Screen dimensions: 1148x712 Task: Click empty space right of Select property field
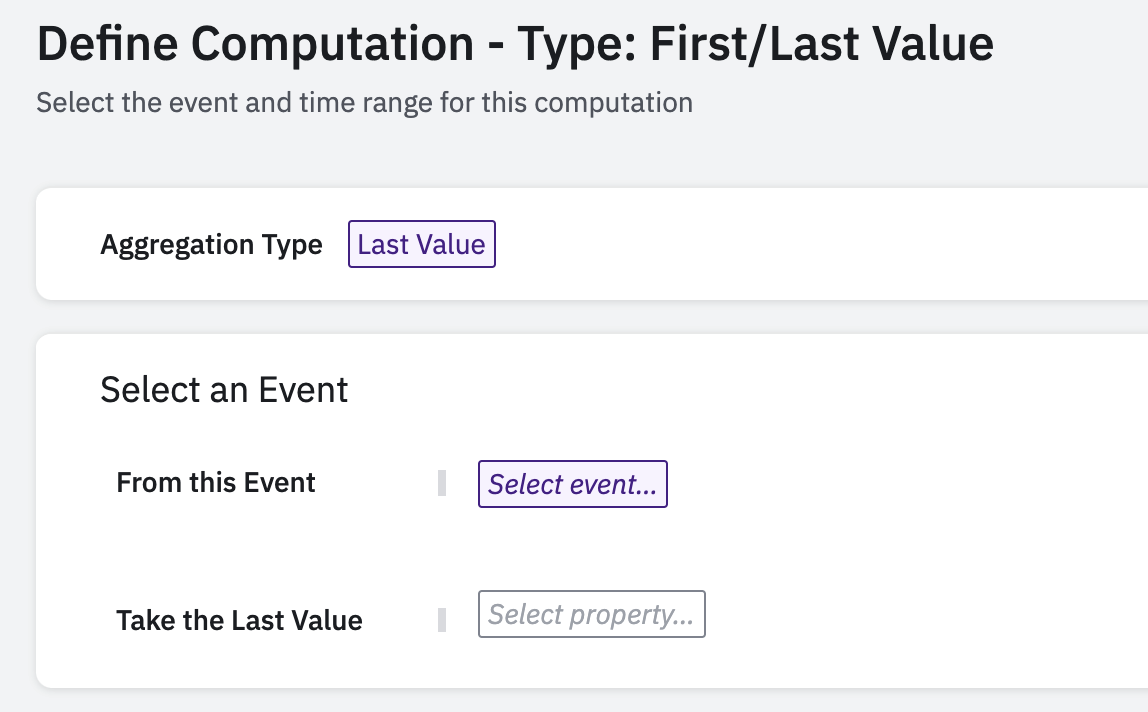tap(900, 614)
